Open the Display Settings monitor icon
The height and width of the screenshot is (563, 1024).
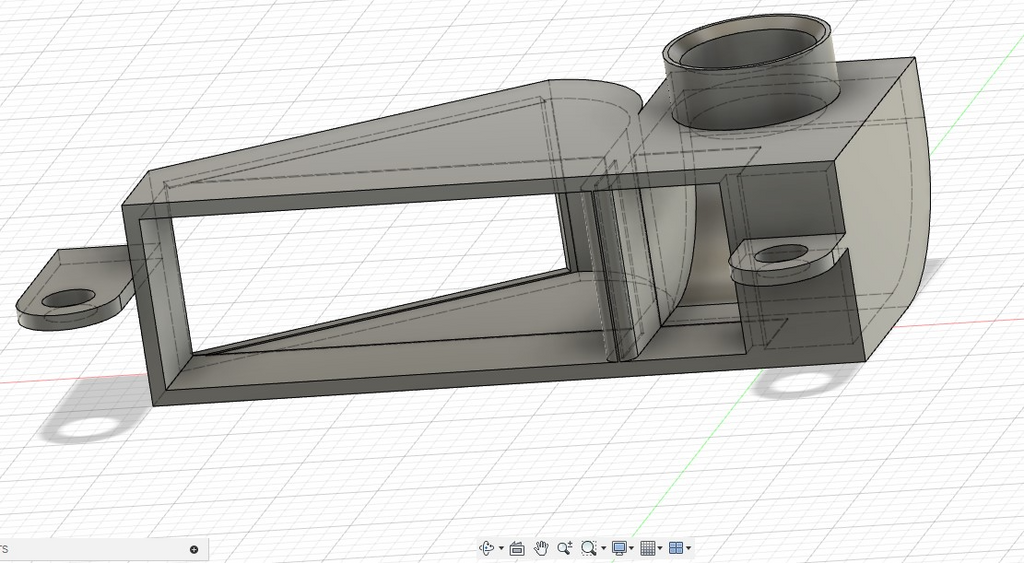[619, 548]
